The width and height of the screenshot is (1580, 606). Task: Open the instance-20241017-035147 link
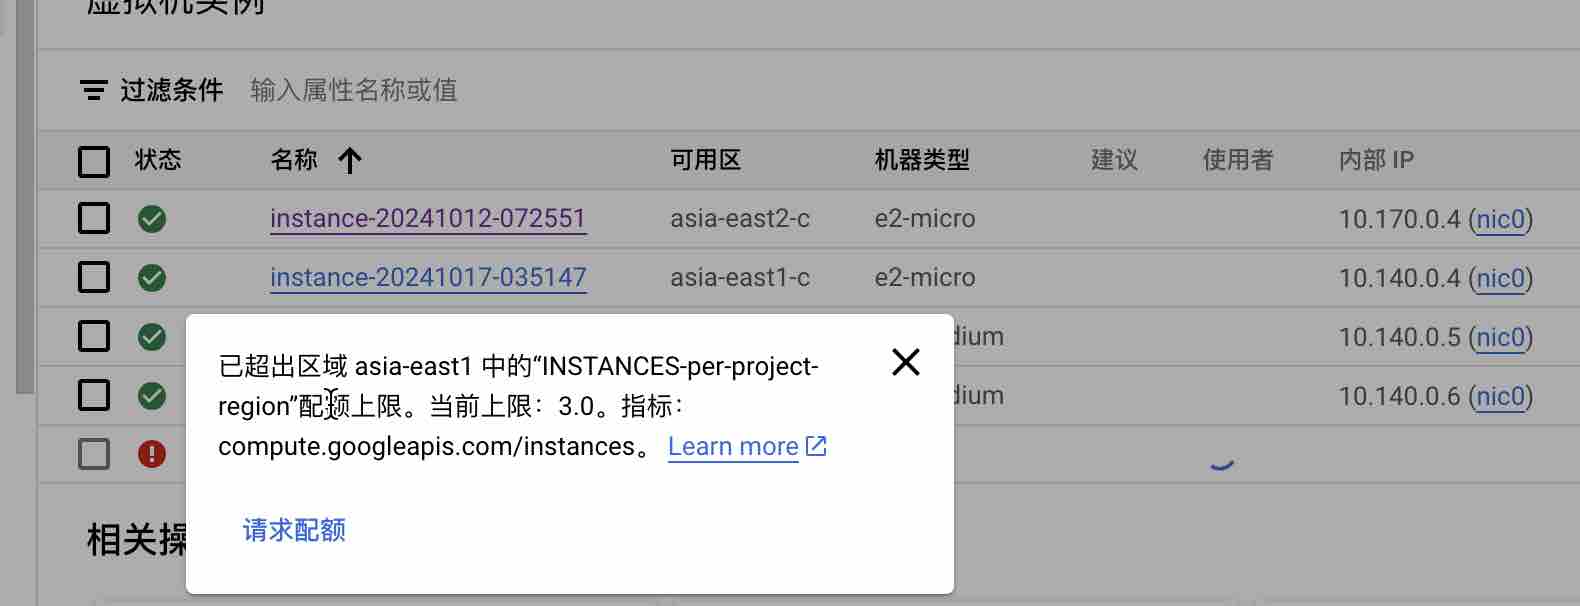[x=428, y=278]
